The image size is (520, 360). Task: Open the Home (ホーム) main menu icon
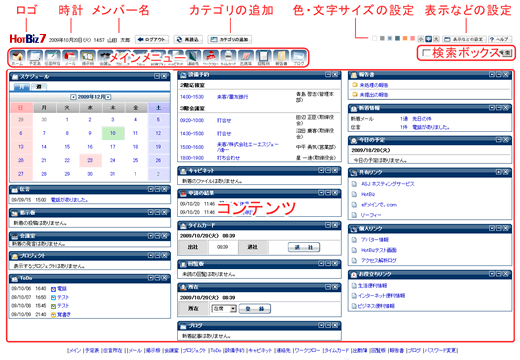[17, 57]
